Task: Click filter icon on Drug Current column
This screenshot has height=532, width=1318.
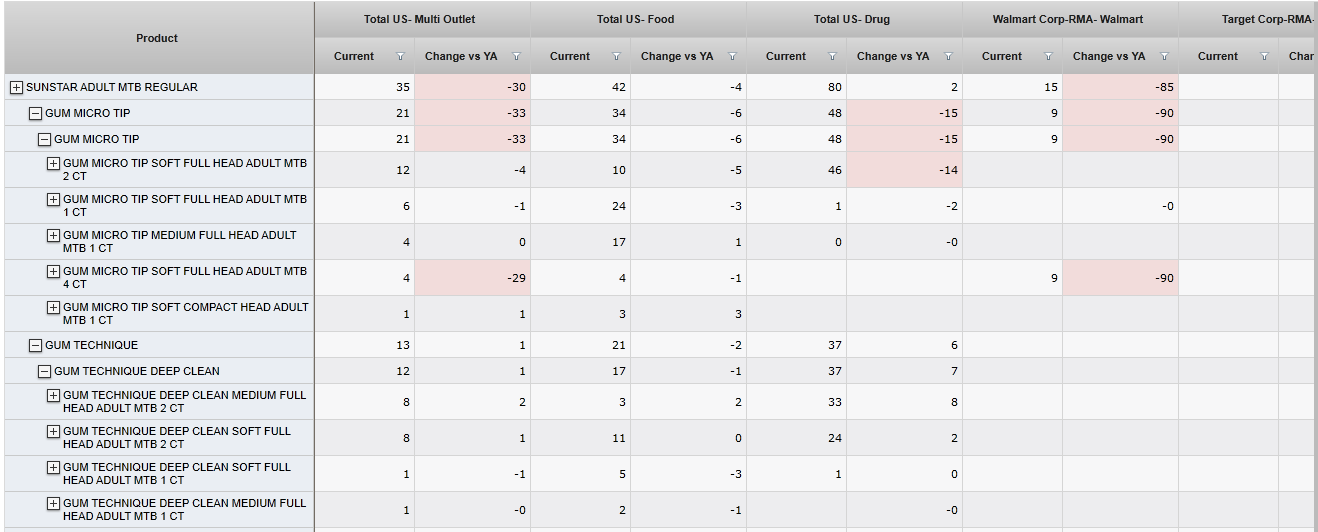Action: (832, 57)
